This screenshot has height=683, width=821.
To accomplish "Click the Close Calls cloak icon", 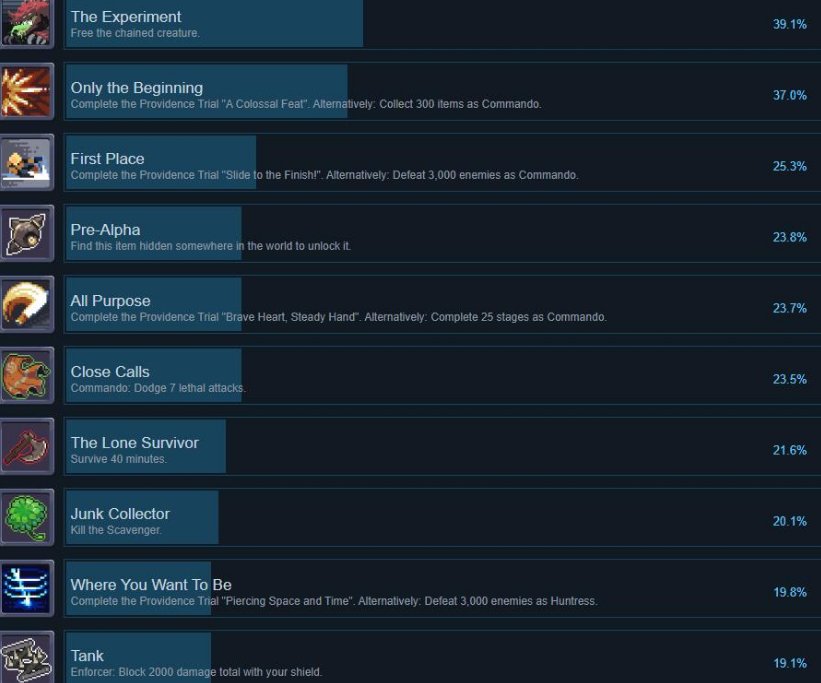I will [x=27, y=376].
